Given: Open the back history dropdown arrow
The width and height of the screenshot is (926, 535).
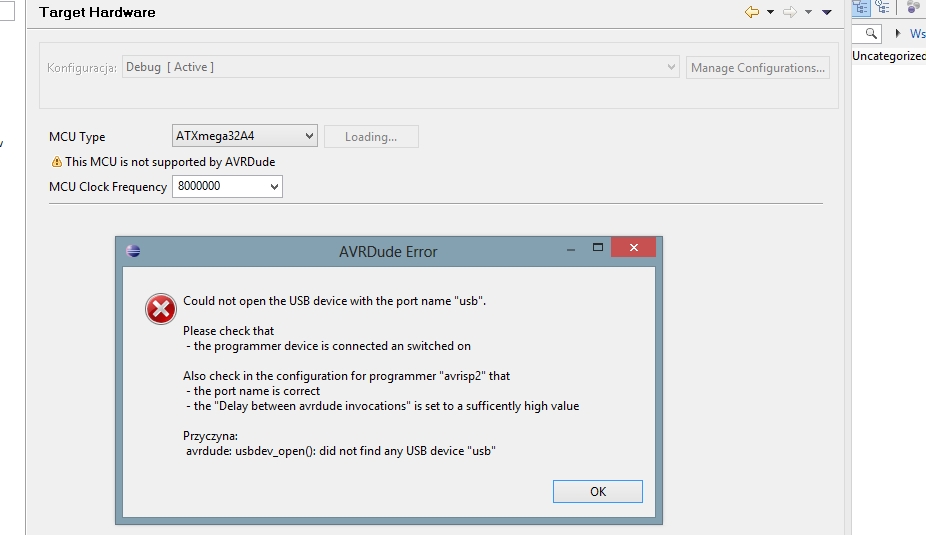Looking at the screenshot, I should [x=770, y=12].
